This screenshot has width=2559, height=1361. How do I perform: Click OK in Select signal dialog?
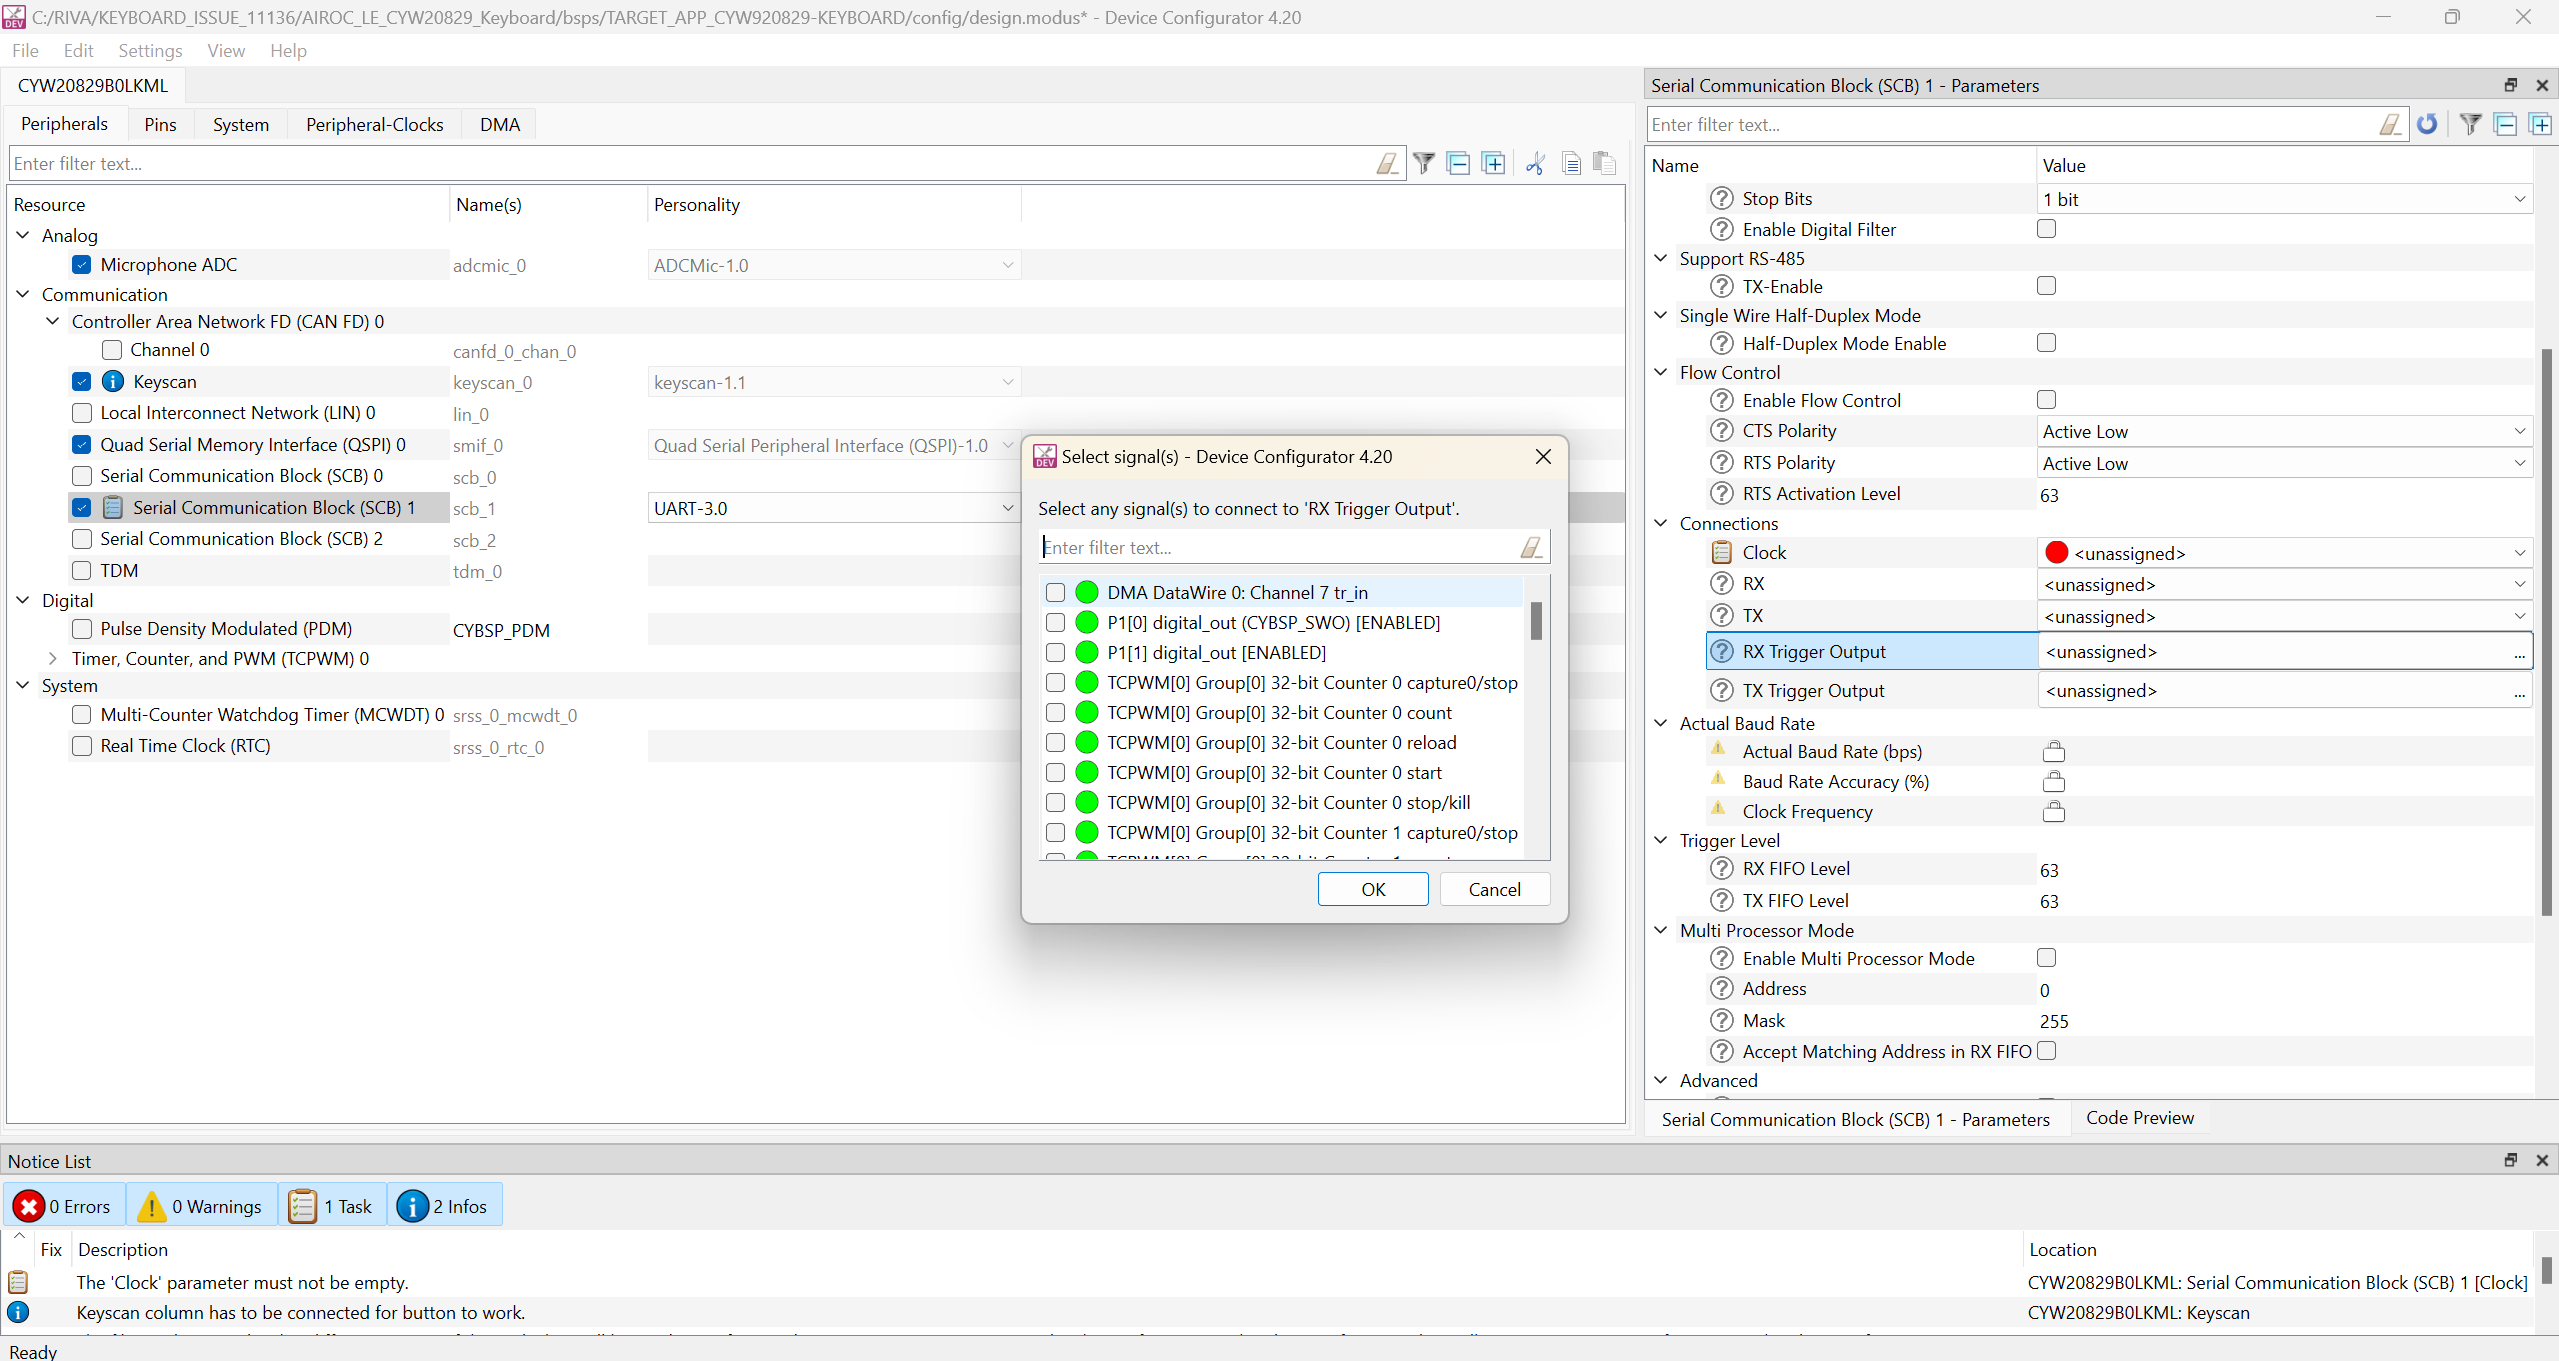pos(1372,889)
